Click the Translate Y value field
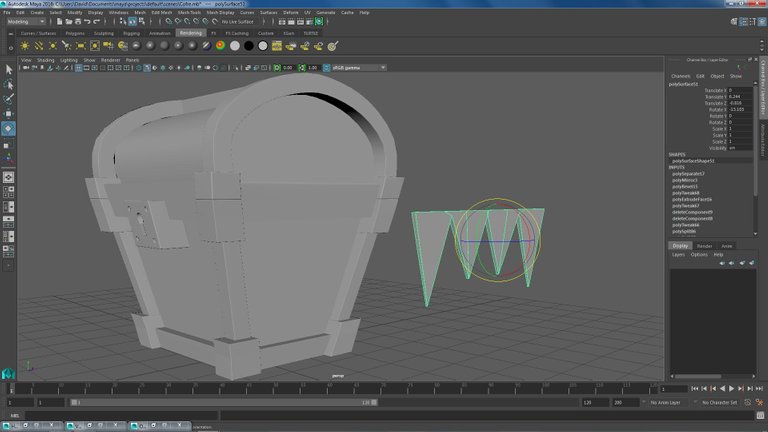This screenshot has width=768, height=432. pos(740,97)
